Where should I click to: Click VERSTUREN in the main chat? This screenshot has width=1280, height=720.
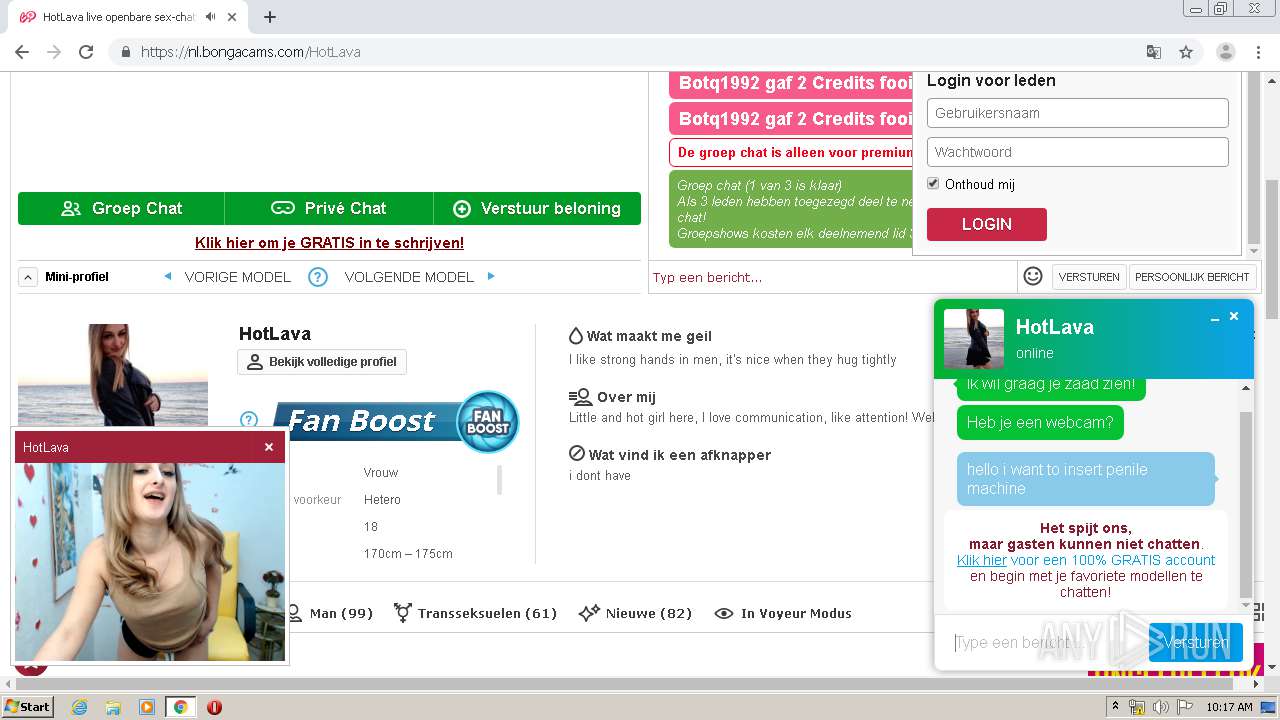(x=1089, y=277)
